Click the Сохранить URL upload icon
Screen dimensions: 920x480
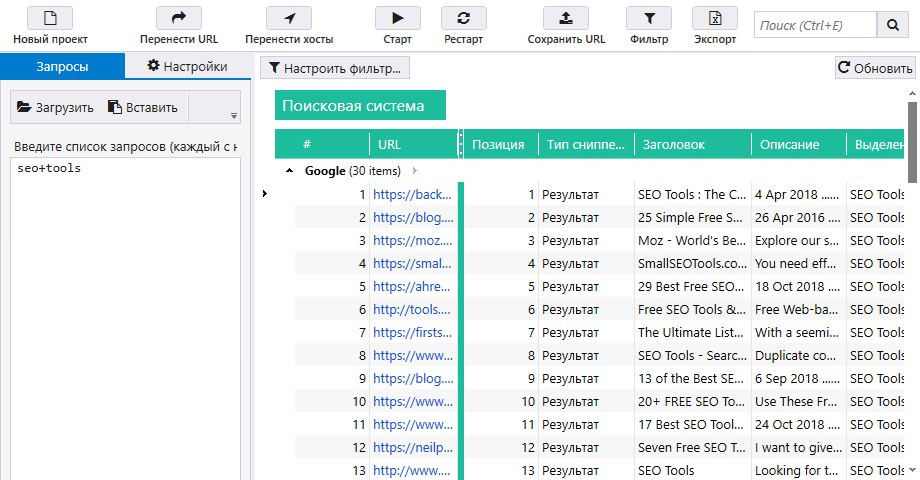point(566,18)
